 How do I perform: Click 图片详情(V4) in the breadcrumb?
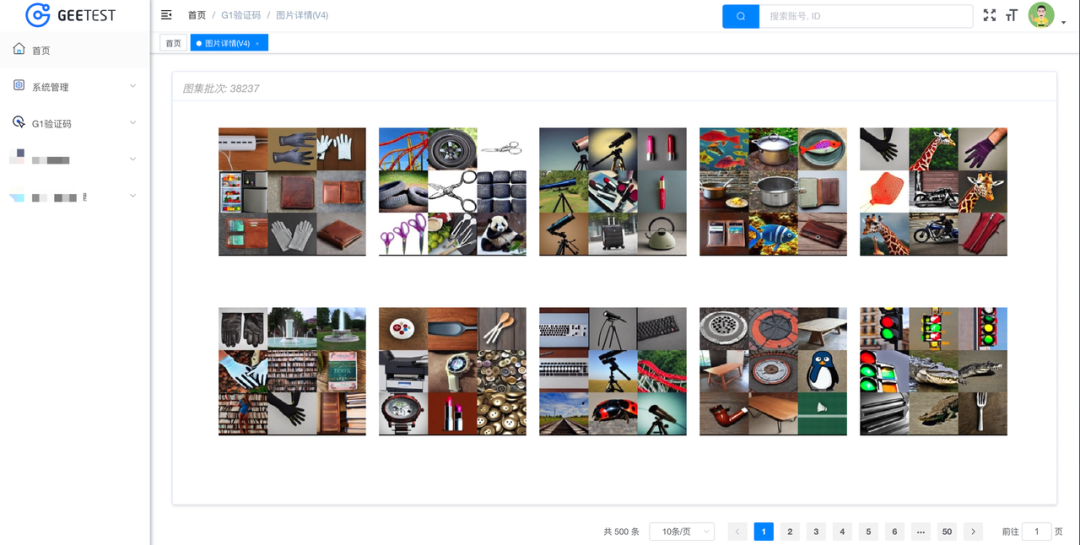302,15
